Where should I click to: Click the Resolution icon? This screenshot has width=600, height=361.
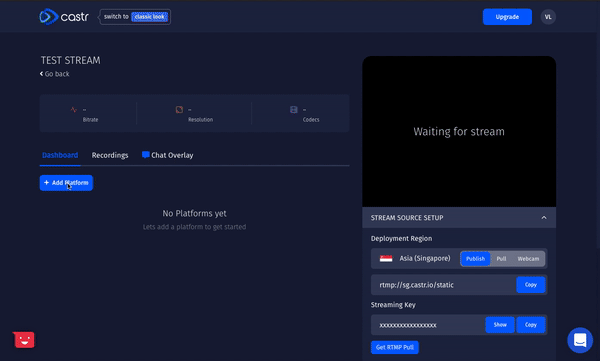click(x=179, y=110)
